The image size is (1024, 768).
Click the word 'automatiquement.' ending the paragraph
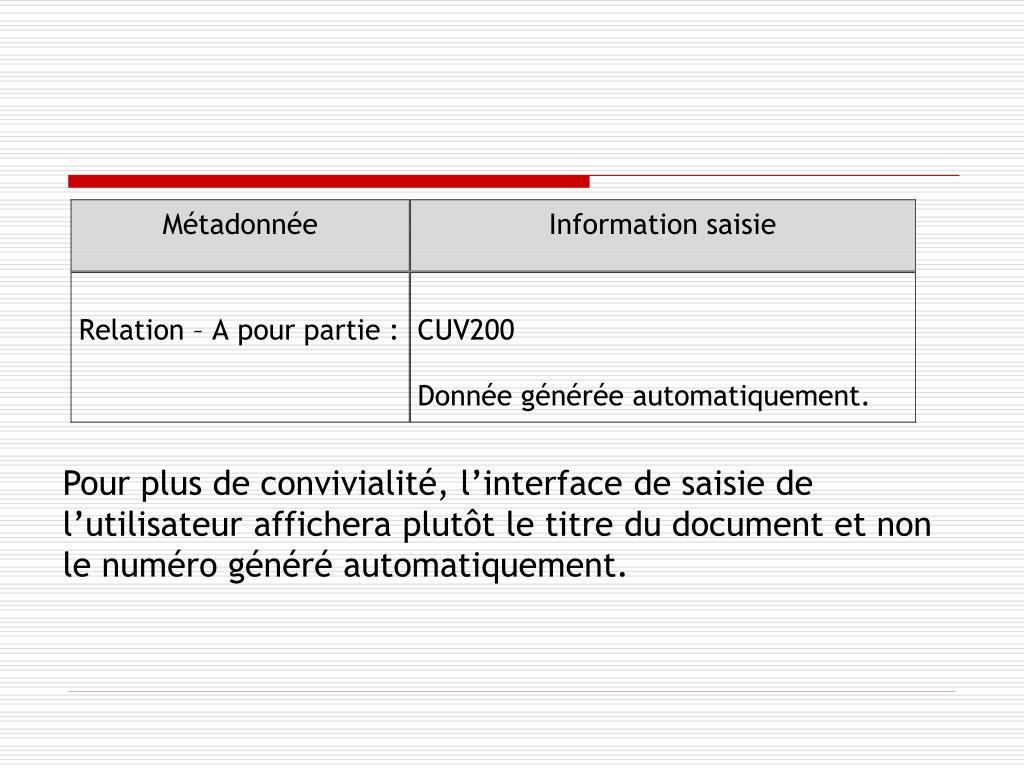(485, 566)
